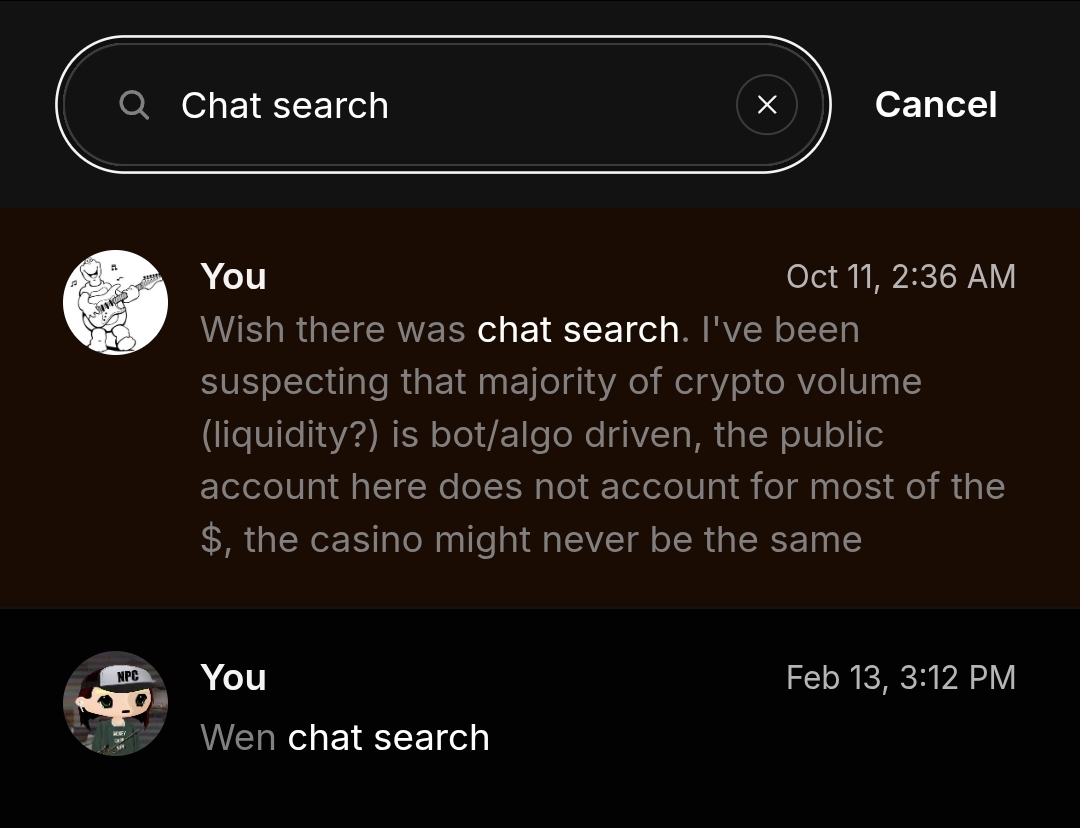The height and width of the screenshot is (828, 1080).
Task: Open the NPC cap character avatar
Action: pyautogui.click(x=115, y=703)
